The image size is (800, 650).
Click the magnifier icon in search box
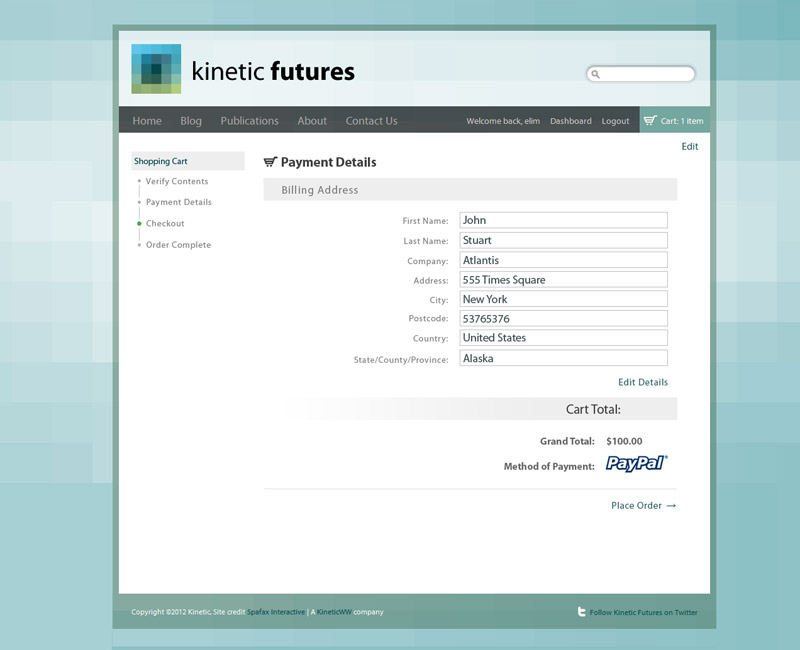tap(595, 74)
